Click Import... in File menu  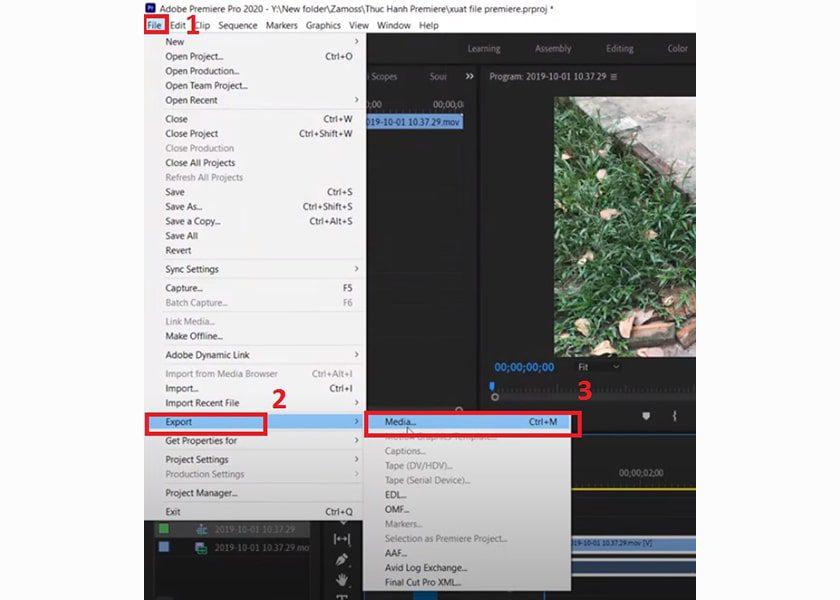(255, 388)
